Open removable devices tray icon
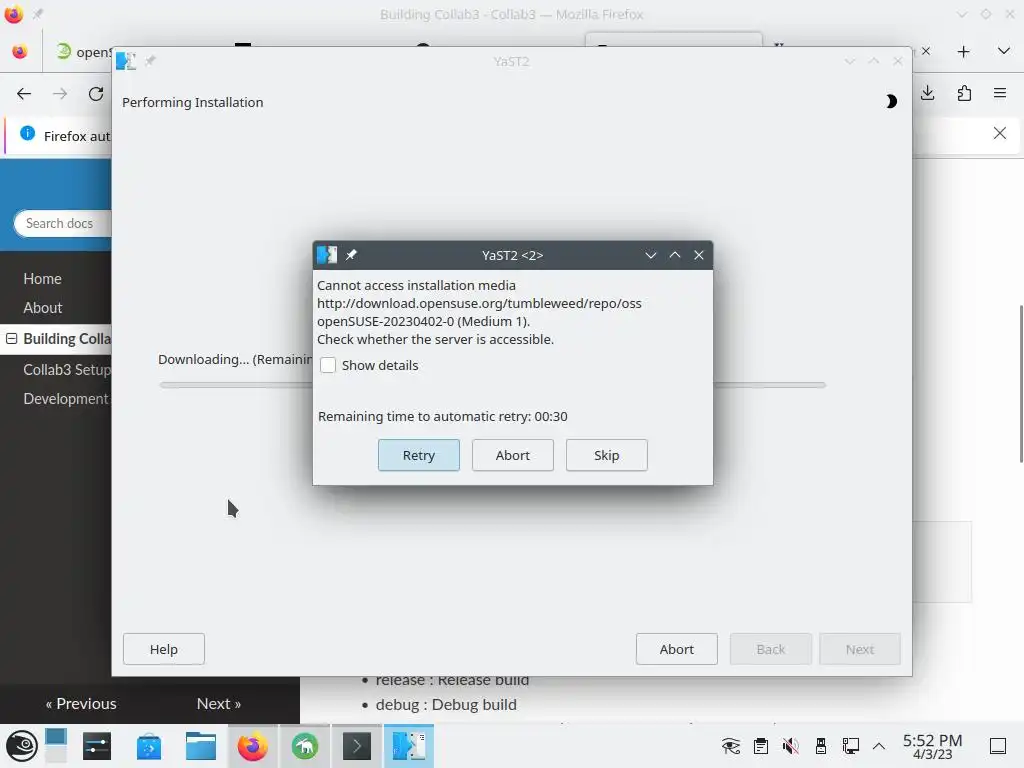Screen dimensions: 1024x768 pyautogui.click(x=821, y=746)
